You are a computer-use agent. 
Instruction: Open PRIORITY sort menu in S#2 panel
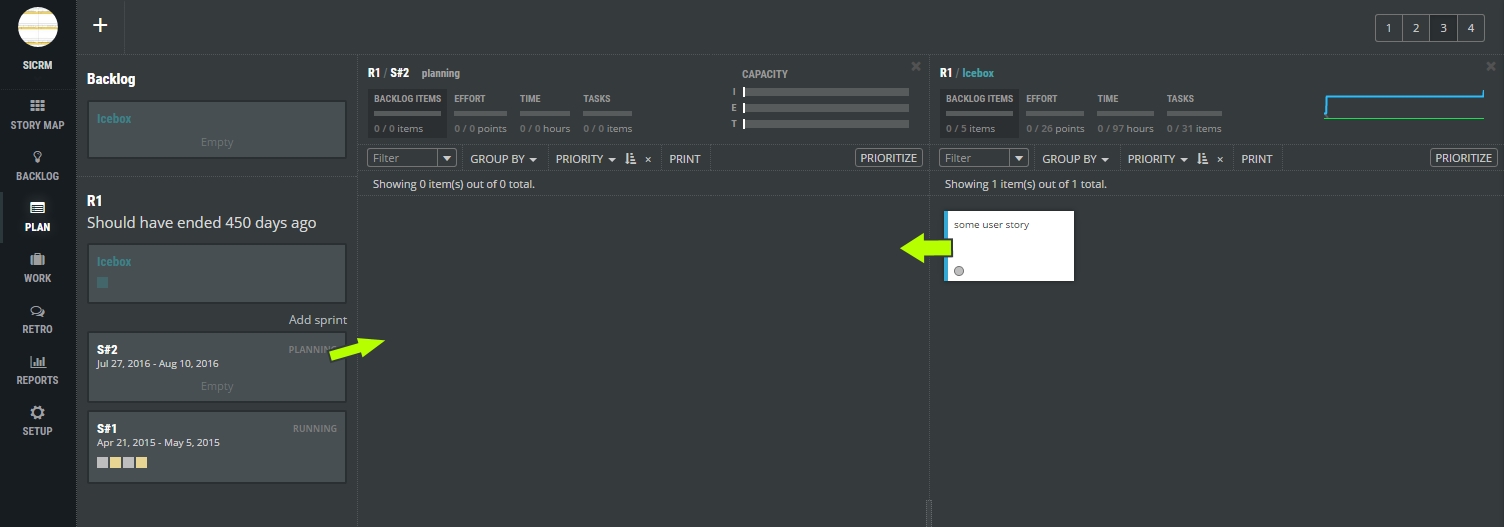pyautogui.click(x=586, y=159)
